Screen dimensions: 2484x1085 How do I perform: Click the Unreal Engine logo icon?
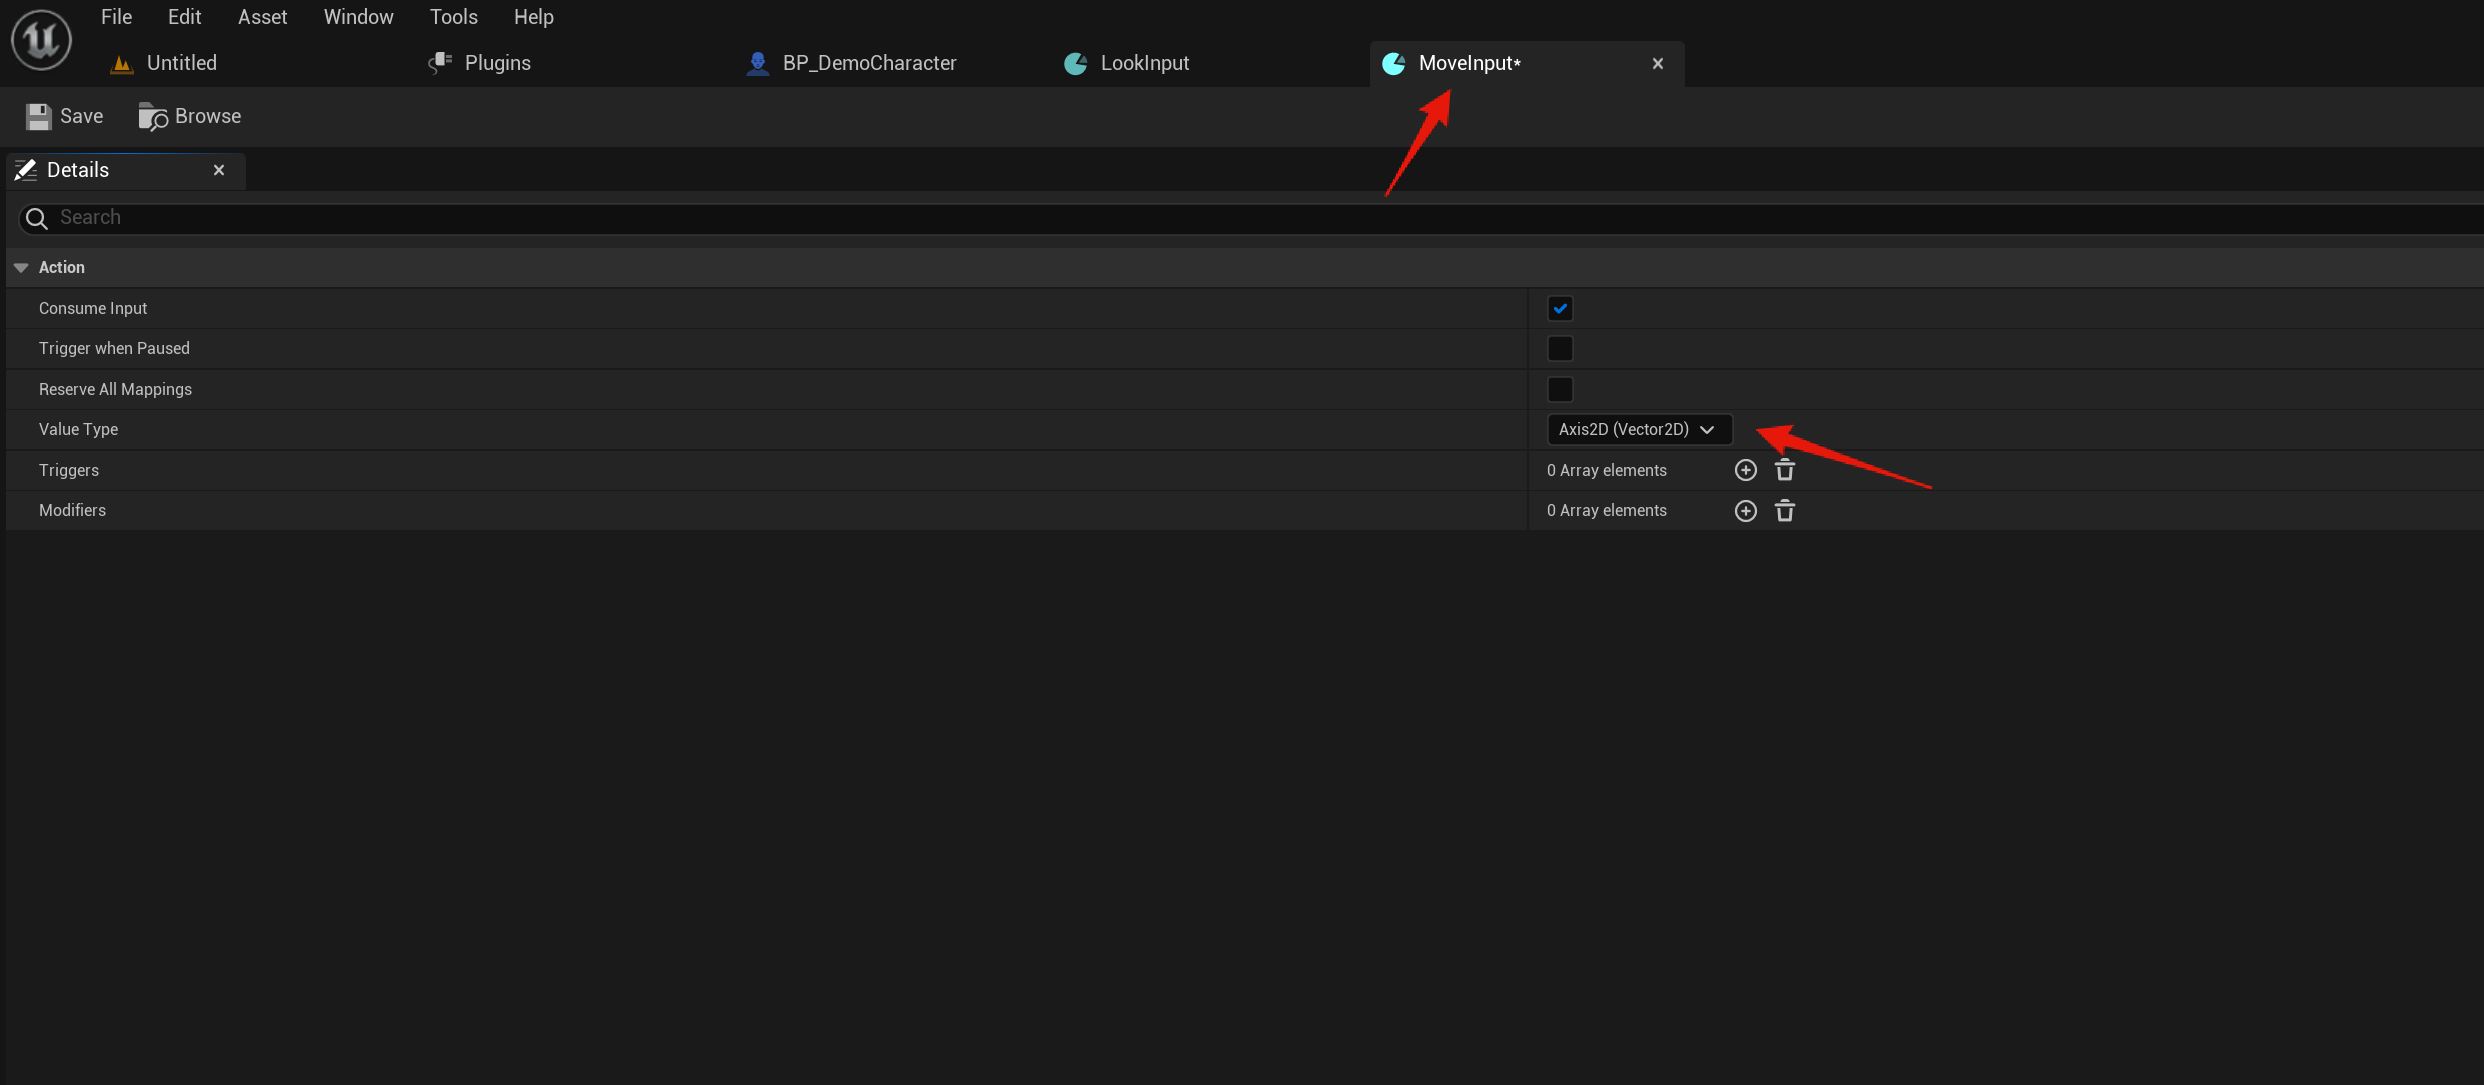[x=41, y=40]
